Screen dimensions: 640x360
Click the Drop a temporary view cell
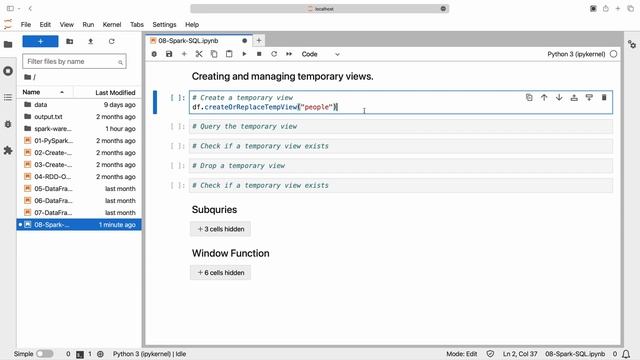(401, 166)
